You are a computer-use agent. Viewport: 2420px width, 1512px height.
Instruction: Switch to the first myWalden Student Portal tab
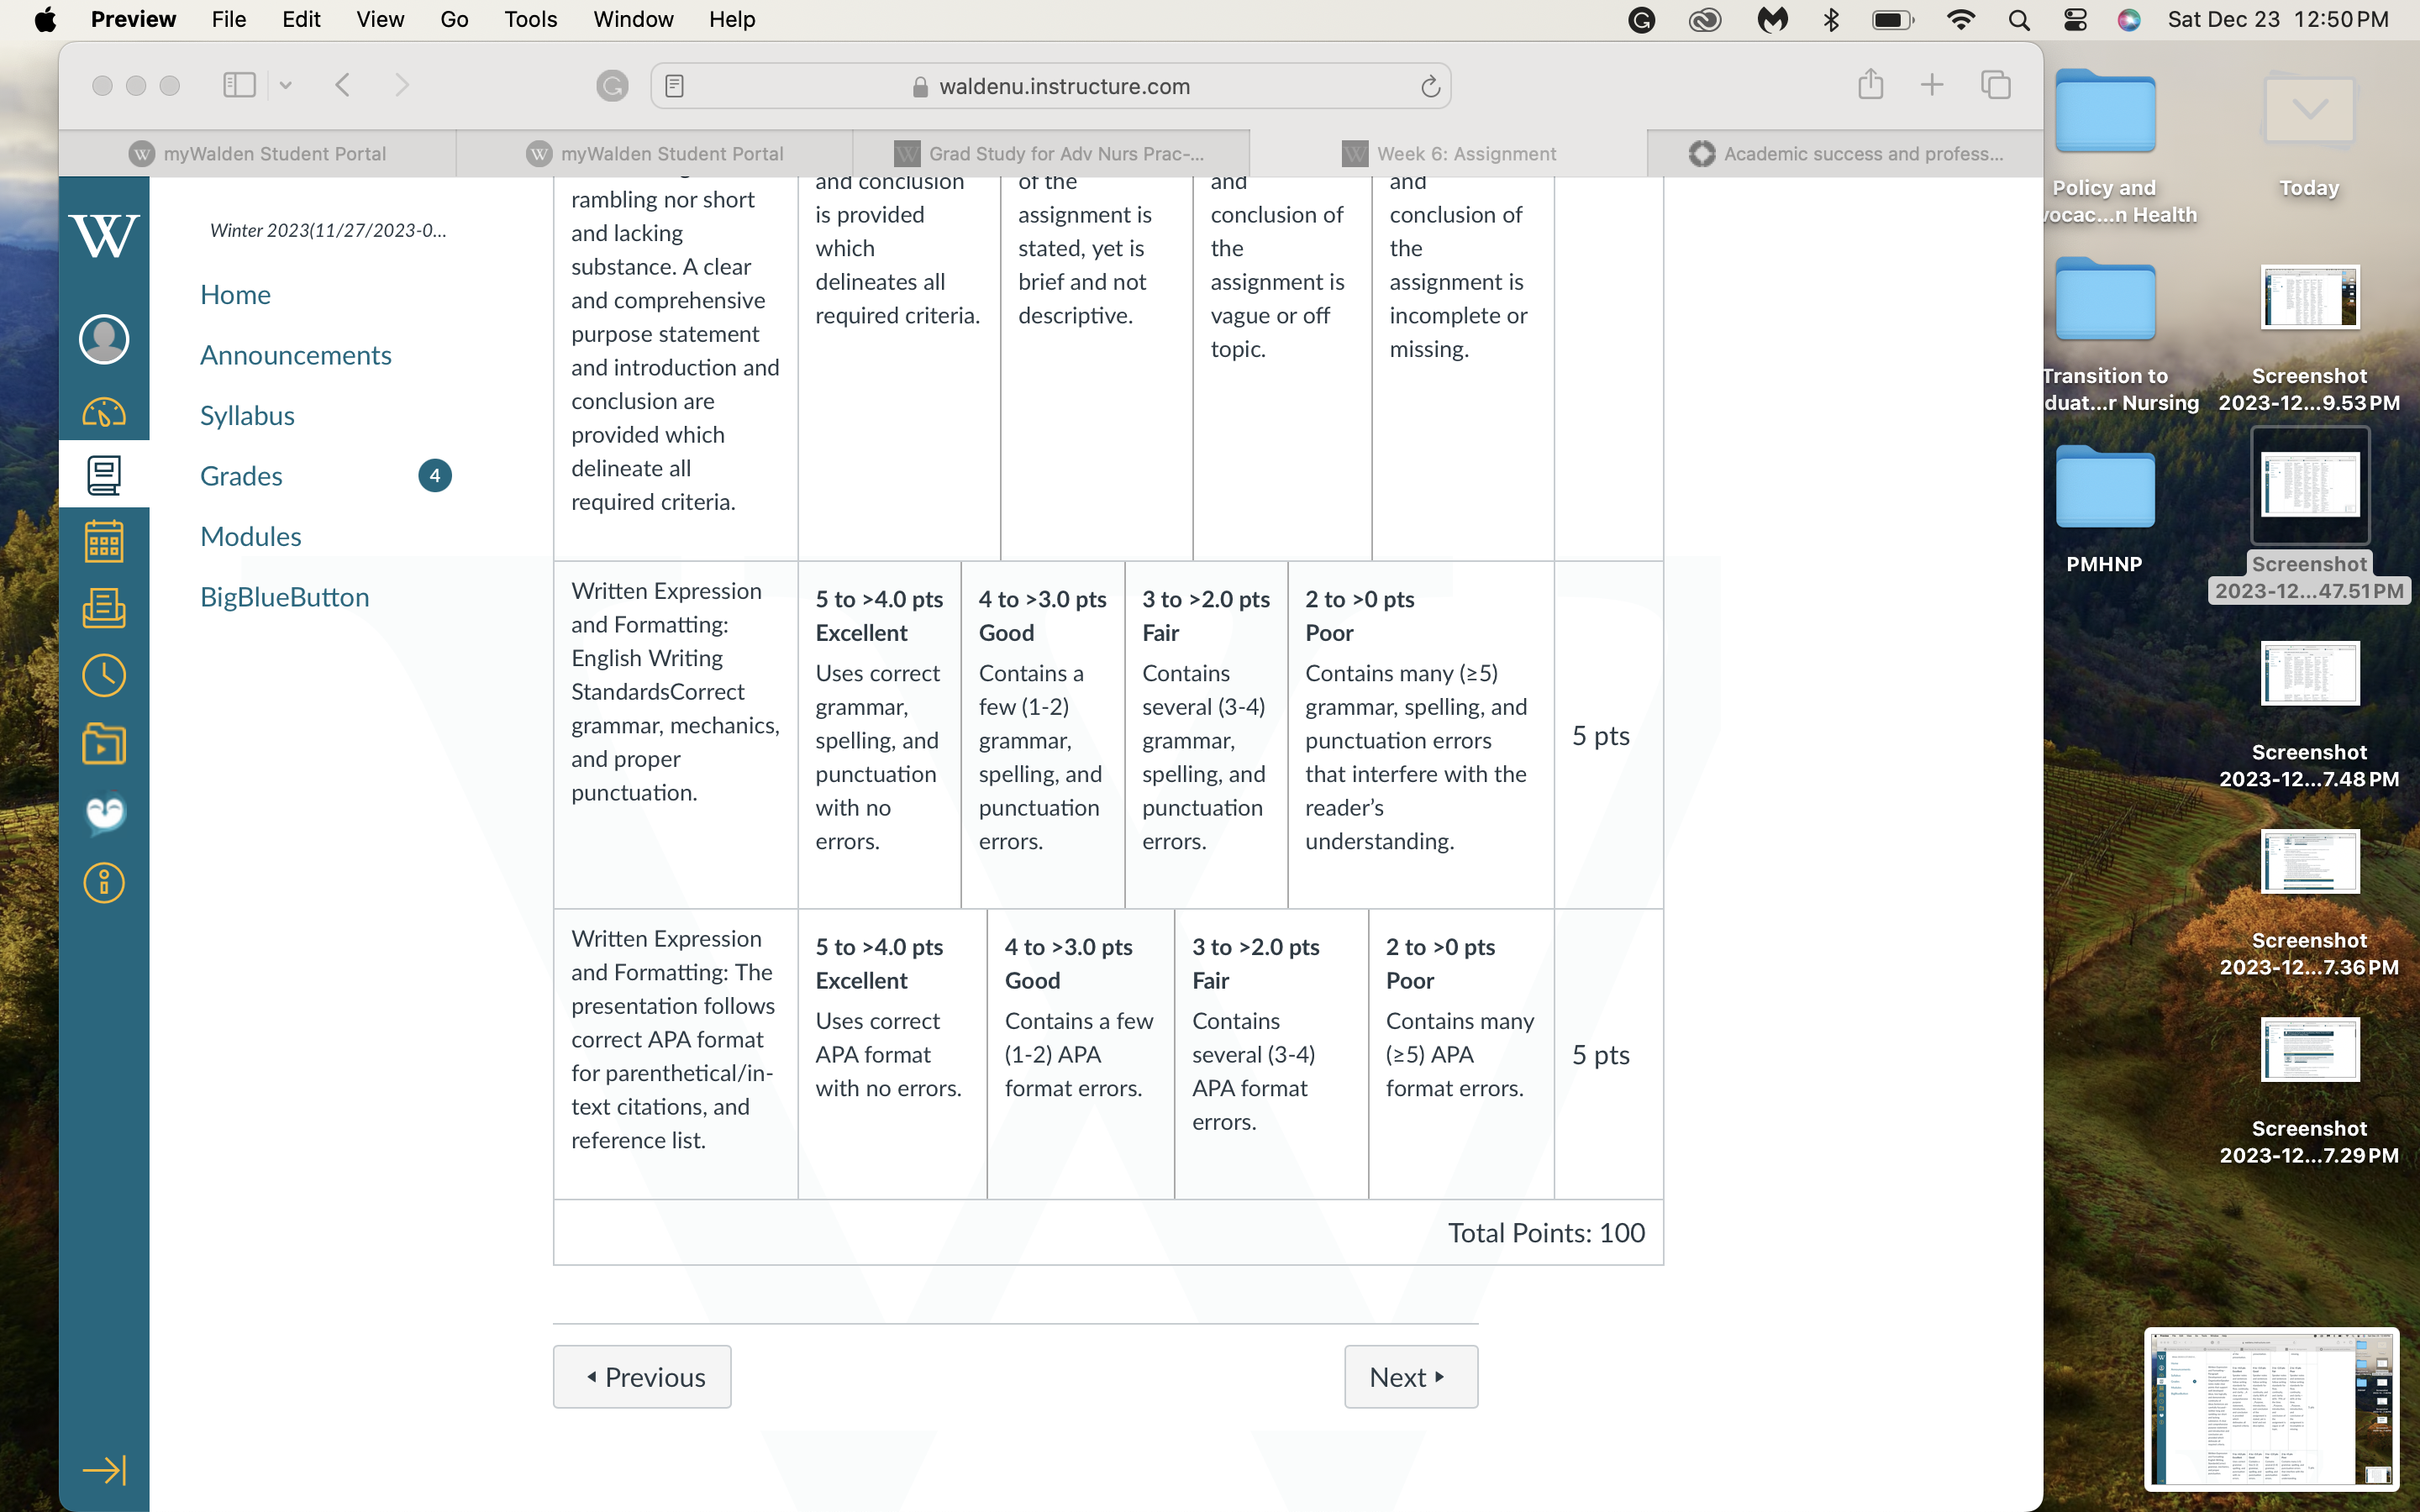point(257,153)
